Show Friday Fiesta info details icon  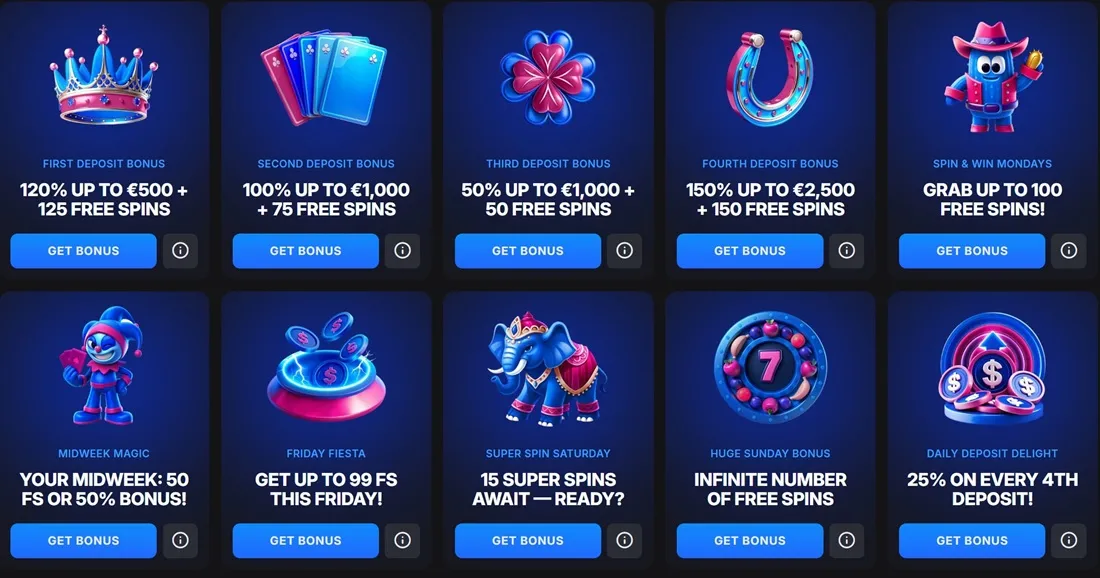402,540
